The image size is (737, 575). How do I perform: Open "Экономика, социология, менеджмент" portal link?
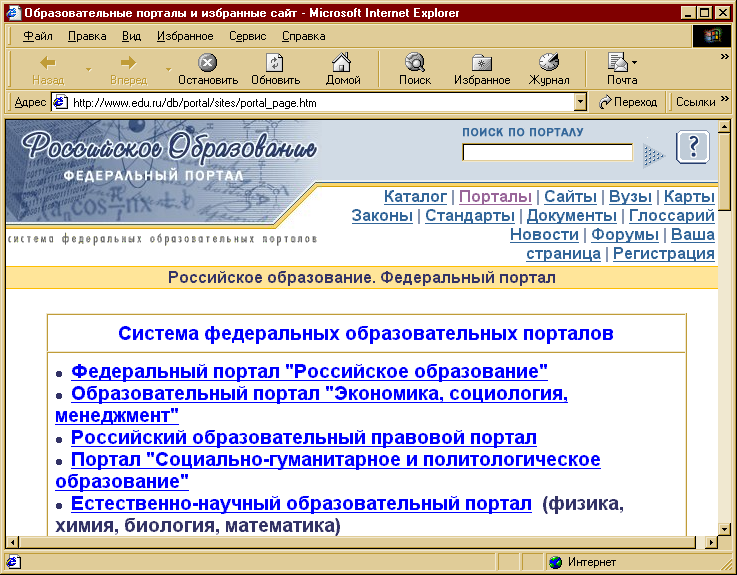coord(311,404)
